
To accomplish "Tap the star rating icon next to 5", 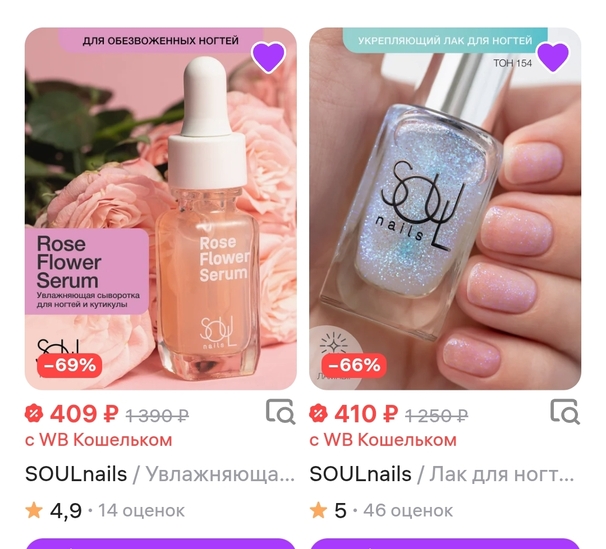I will point(318,510).
